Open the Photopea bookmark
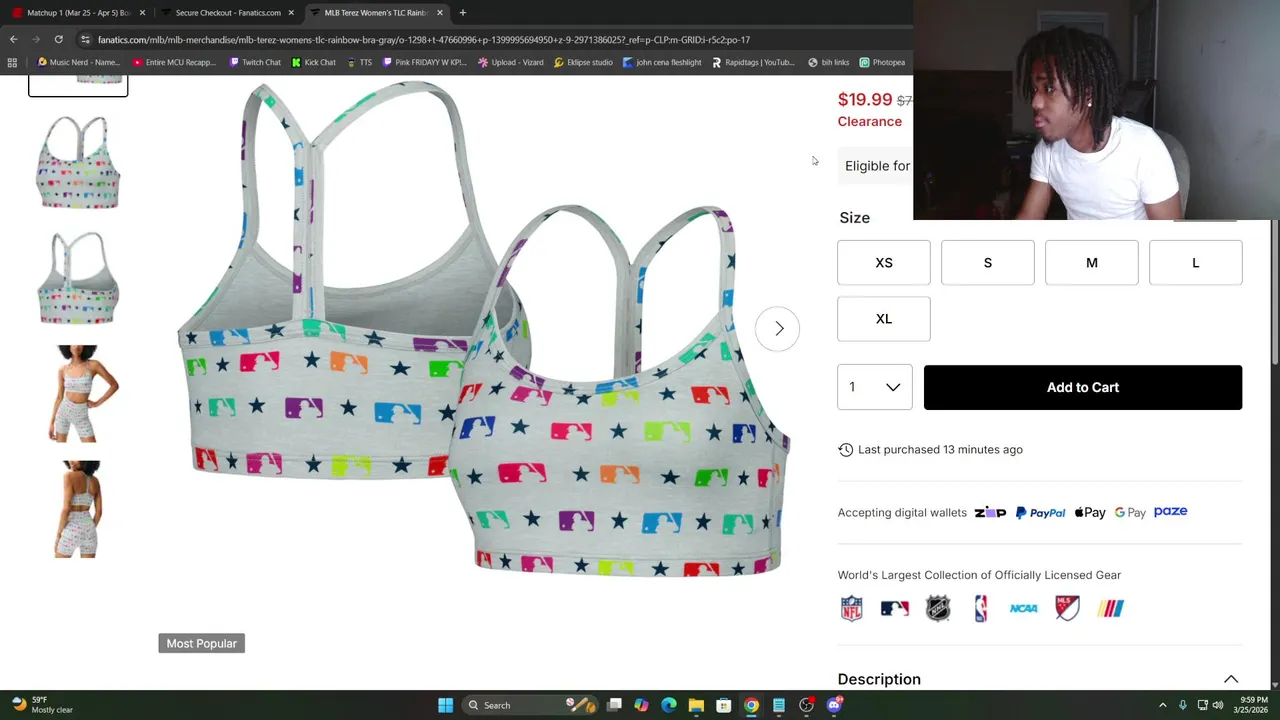The width and height of the screenshot is (1280, 720). pyautogui.click(x=882, y=62)
